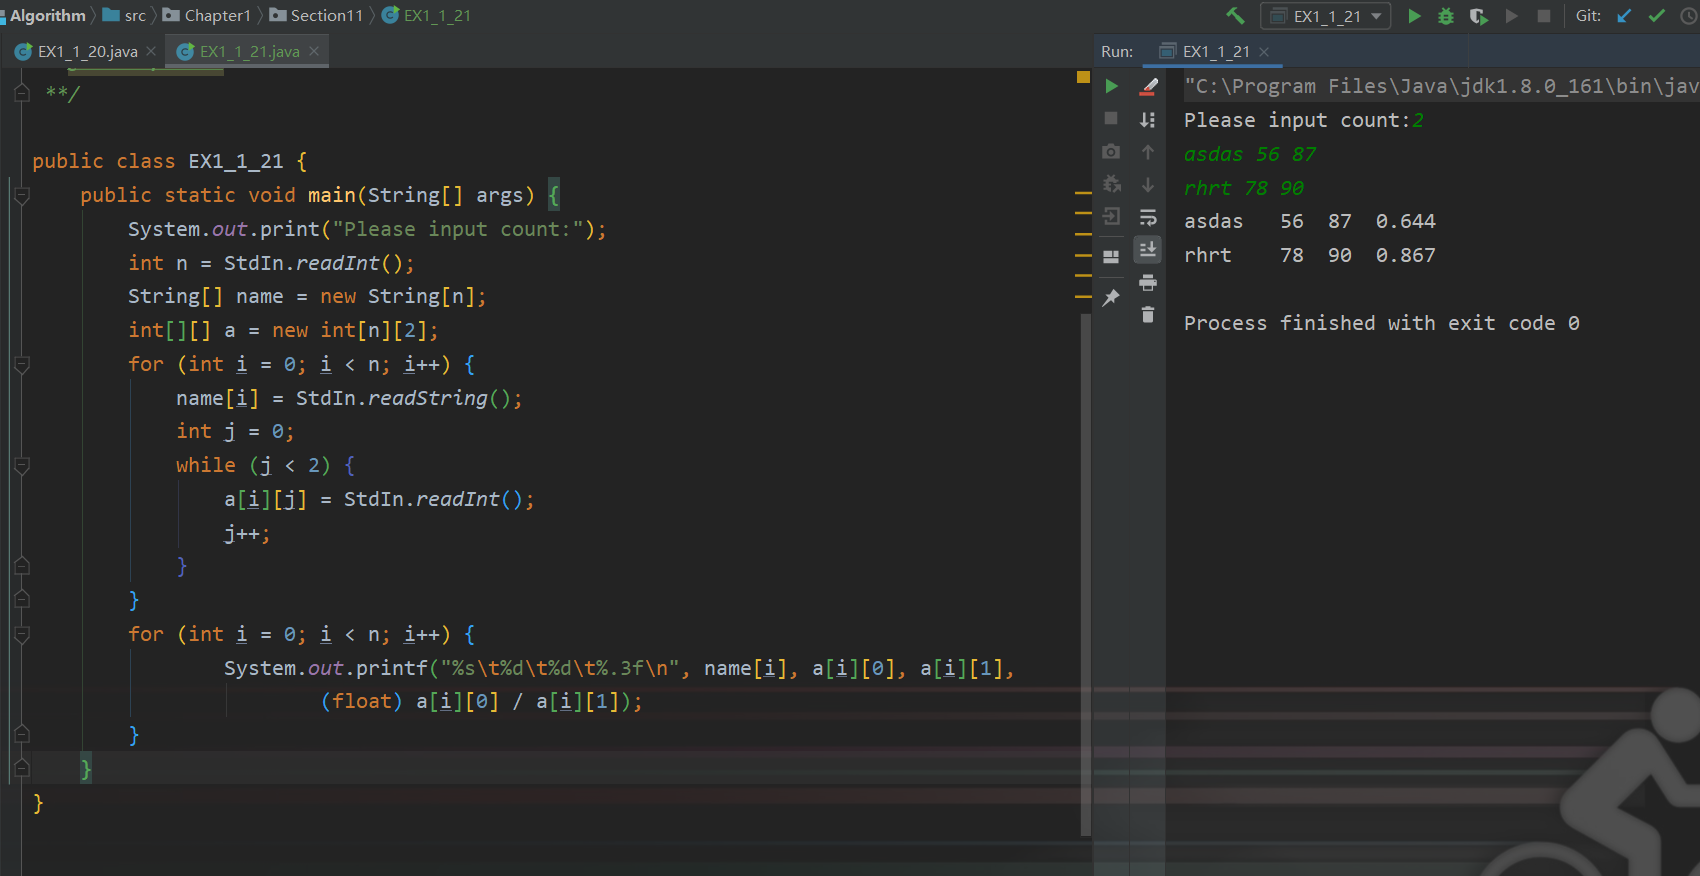Click the sort-down arrow icon in Run panel
1700x876 pixels.
[x=1148, y=120]
